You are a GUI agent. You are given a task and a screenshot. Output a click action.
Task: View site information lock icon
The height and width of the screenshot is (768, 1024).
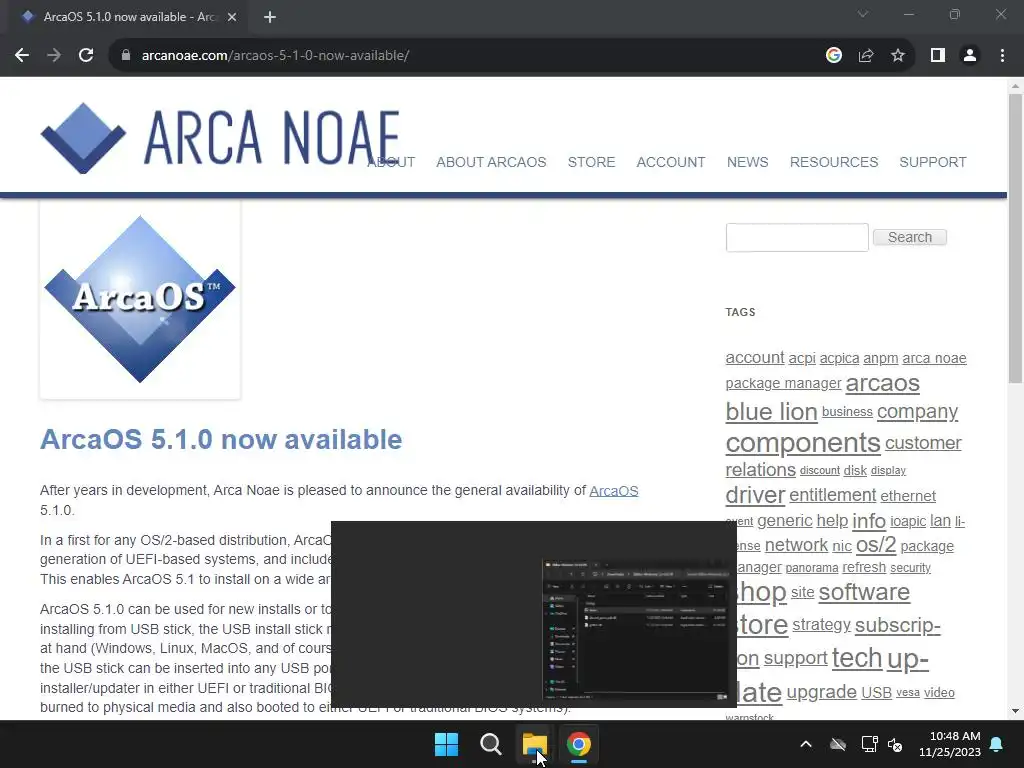[126, 56]
